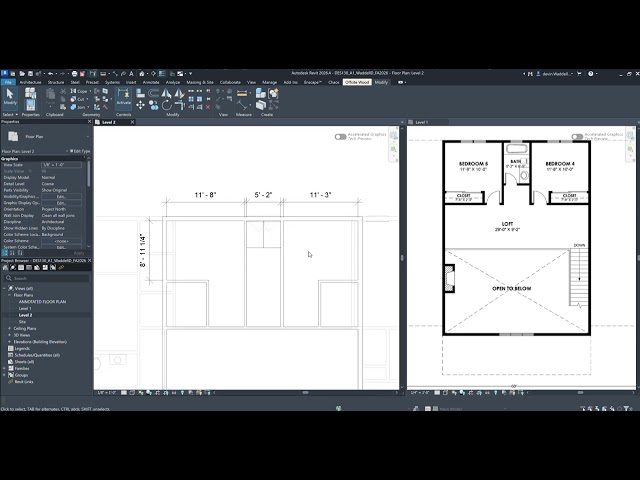Select the Offset tool
Viewport: 640px width, 480px height.
point(153,93)
